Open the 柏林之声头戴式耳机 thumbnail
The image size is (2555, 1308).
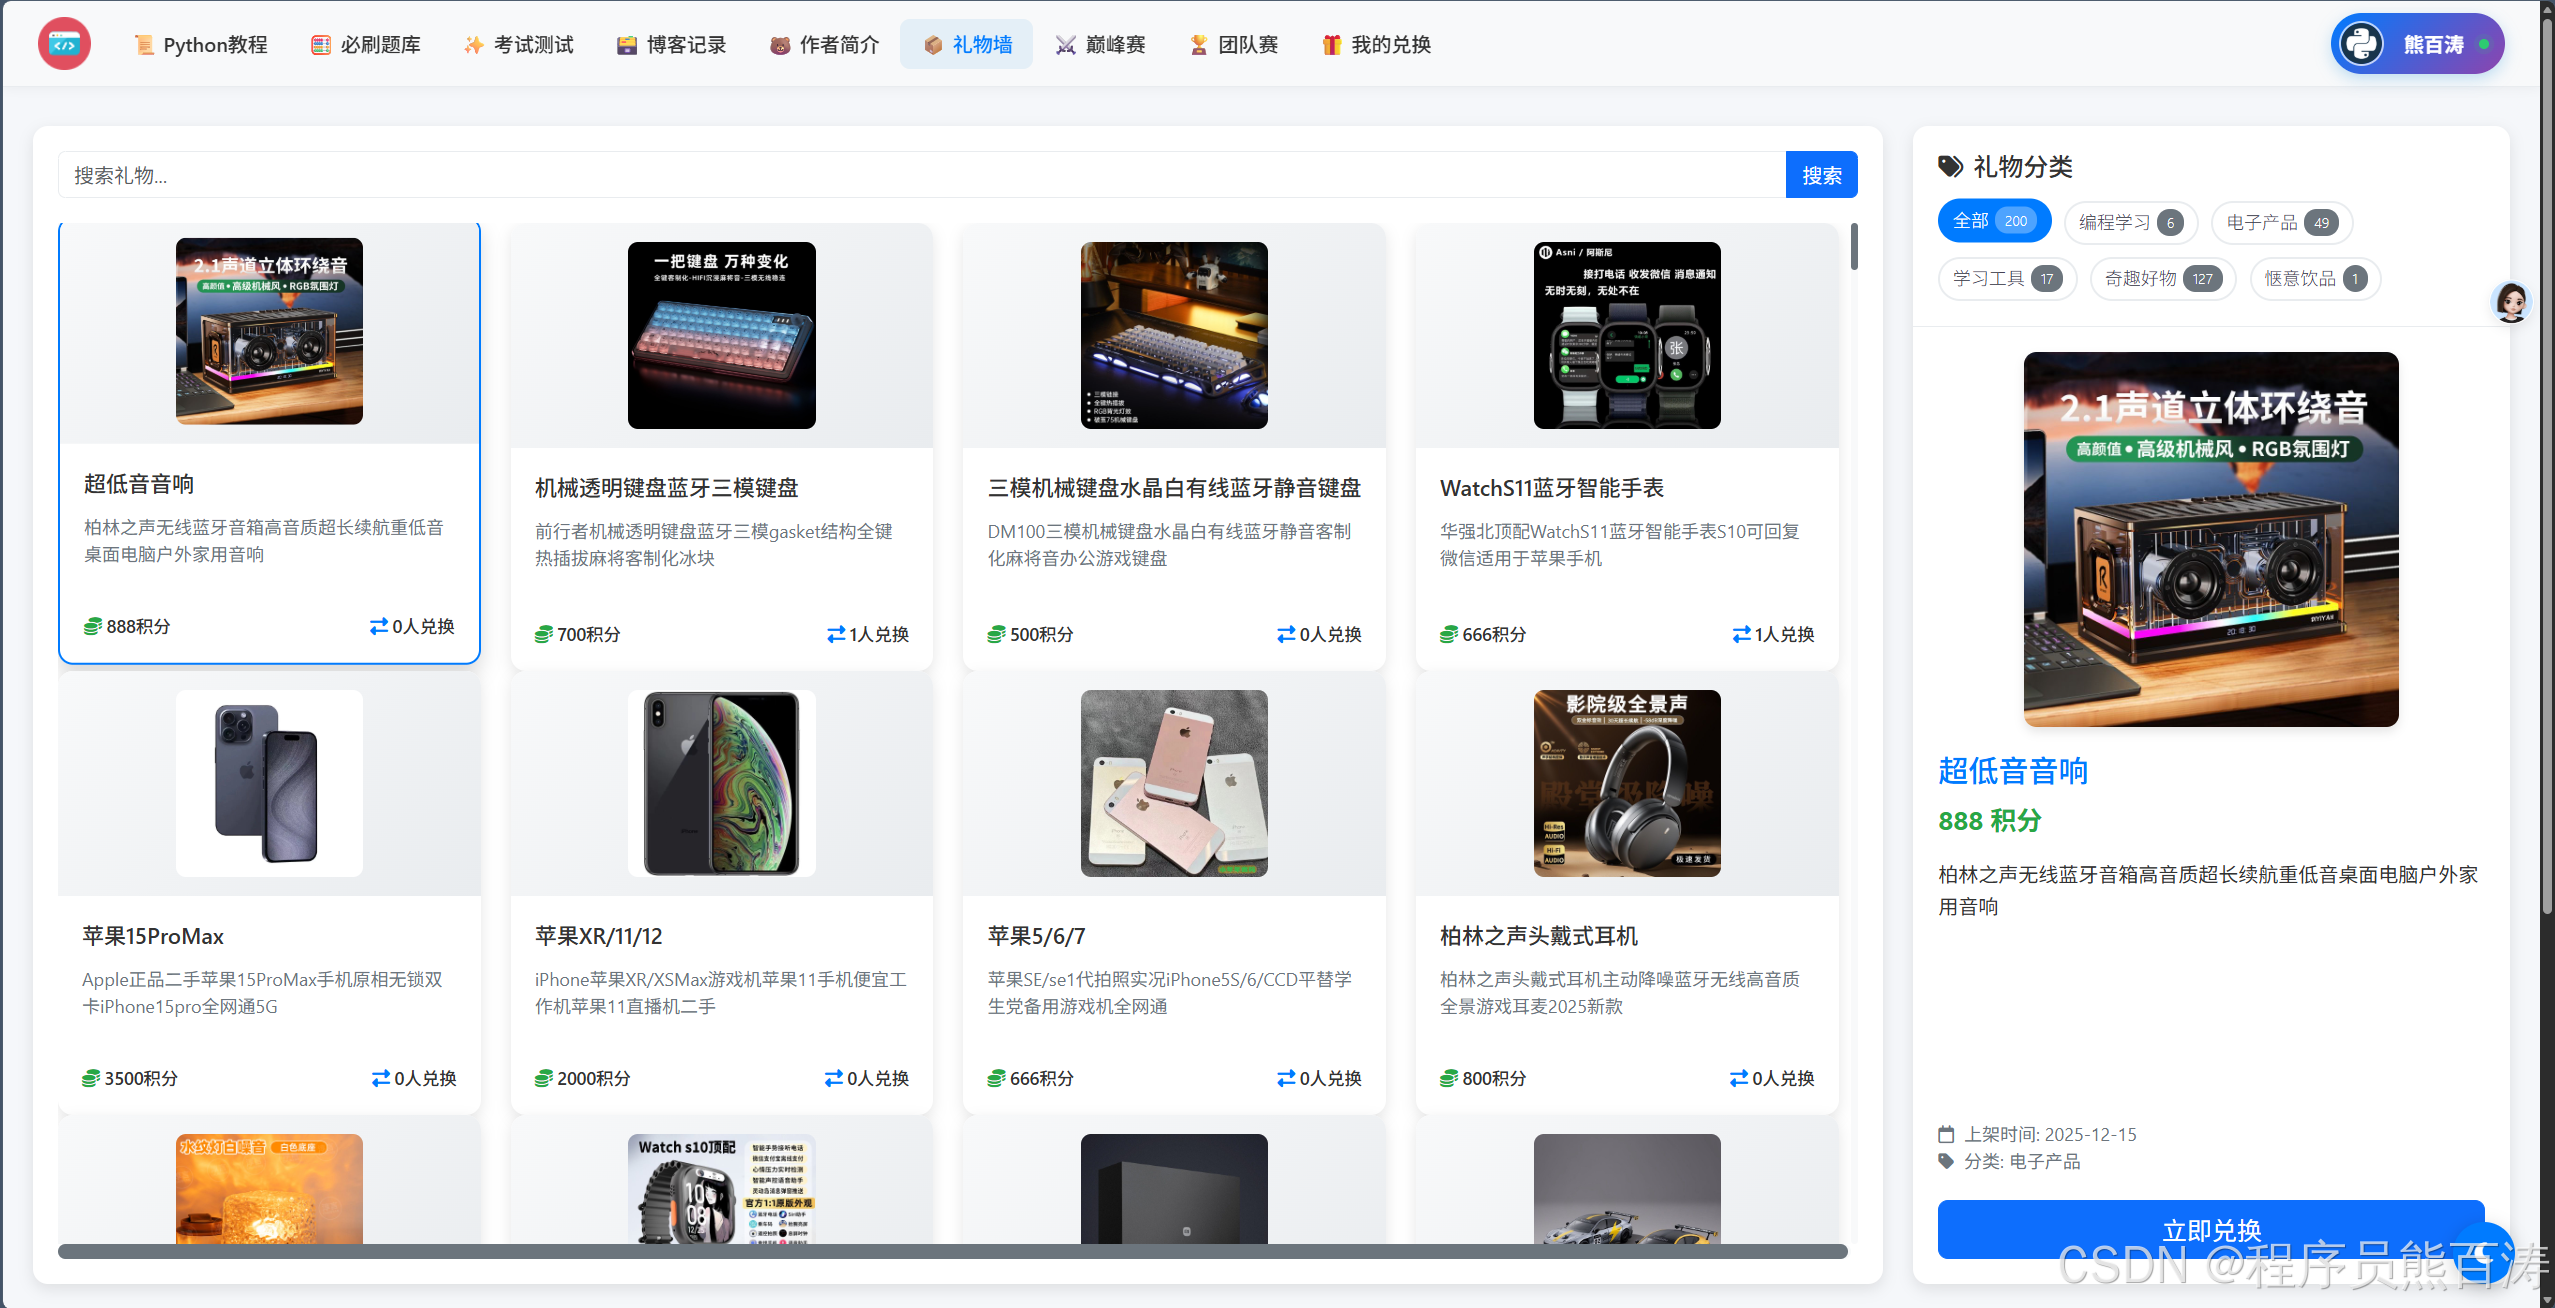pyautogui.click(x=1627, y=783)
